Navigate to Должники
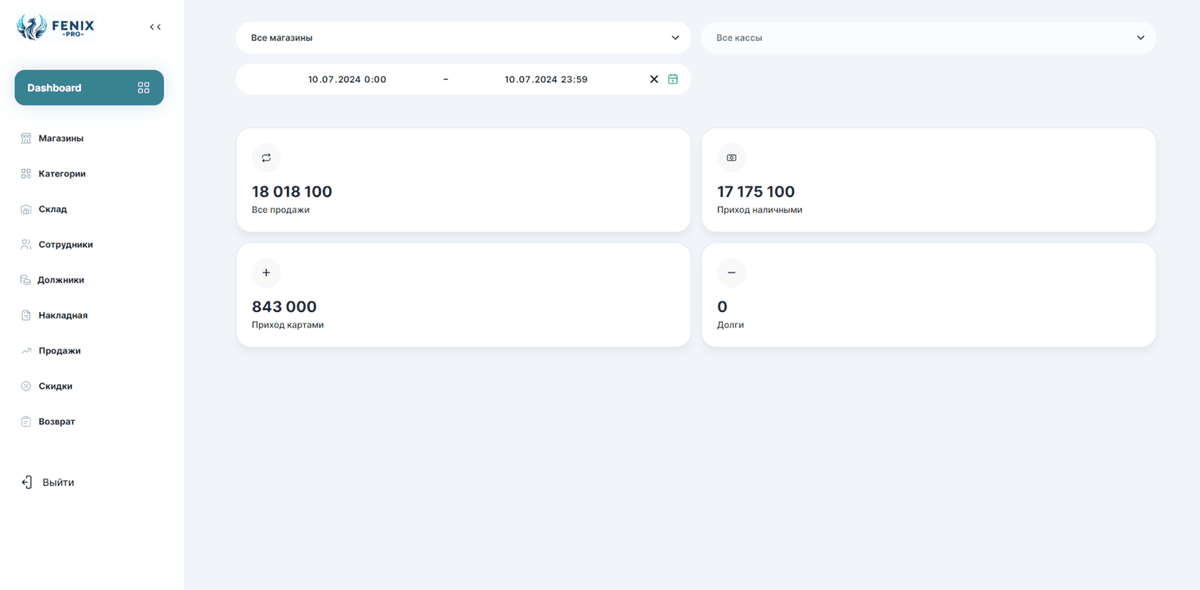 click(60, 280)
